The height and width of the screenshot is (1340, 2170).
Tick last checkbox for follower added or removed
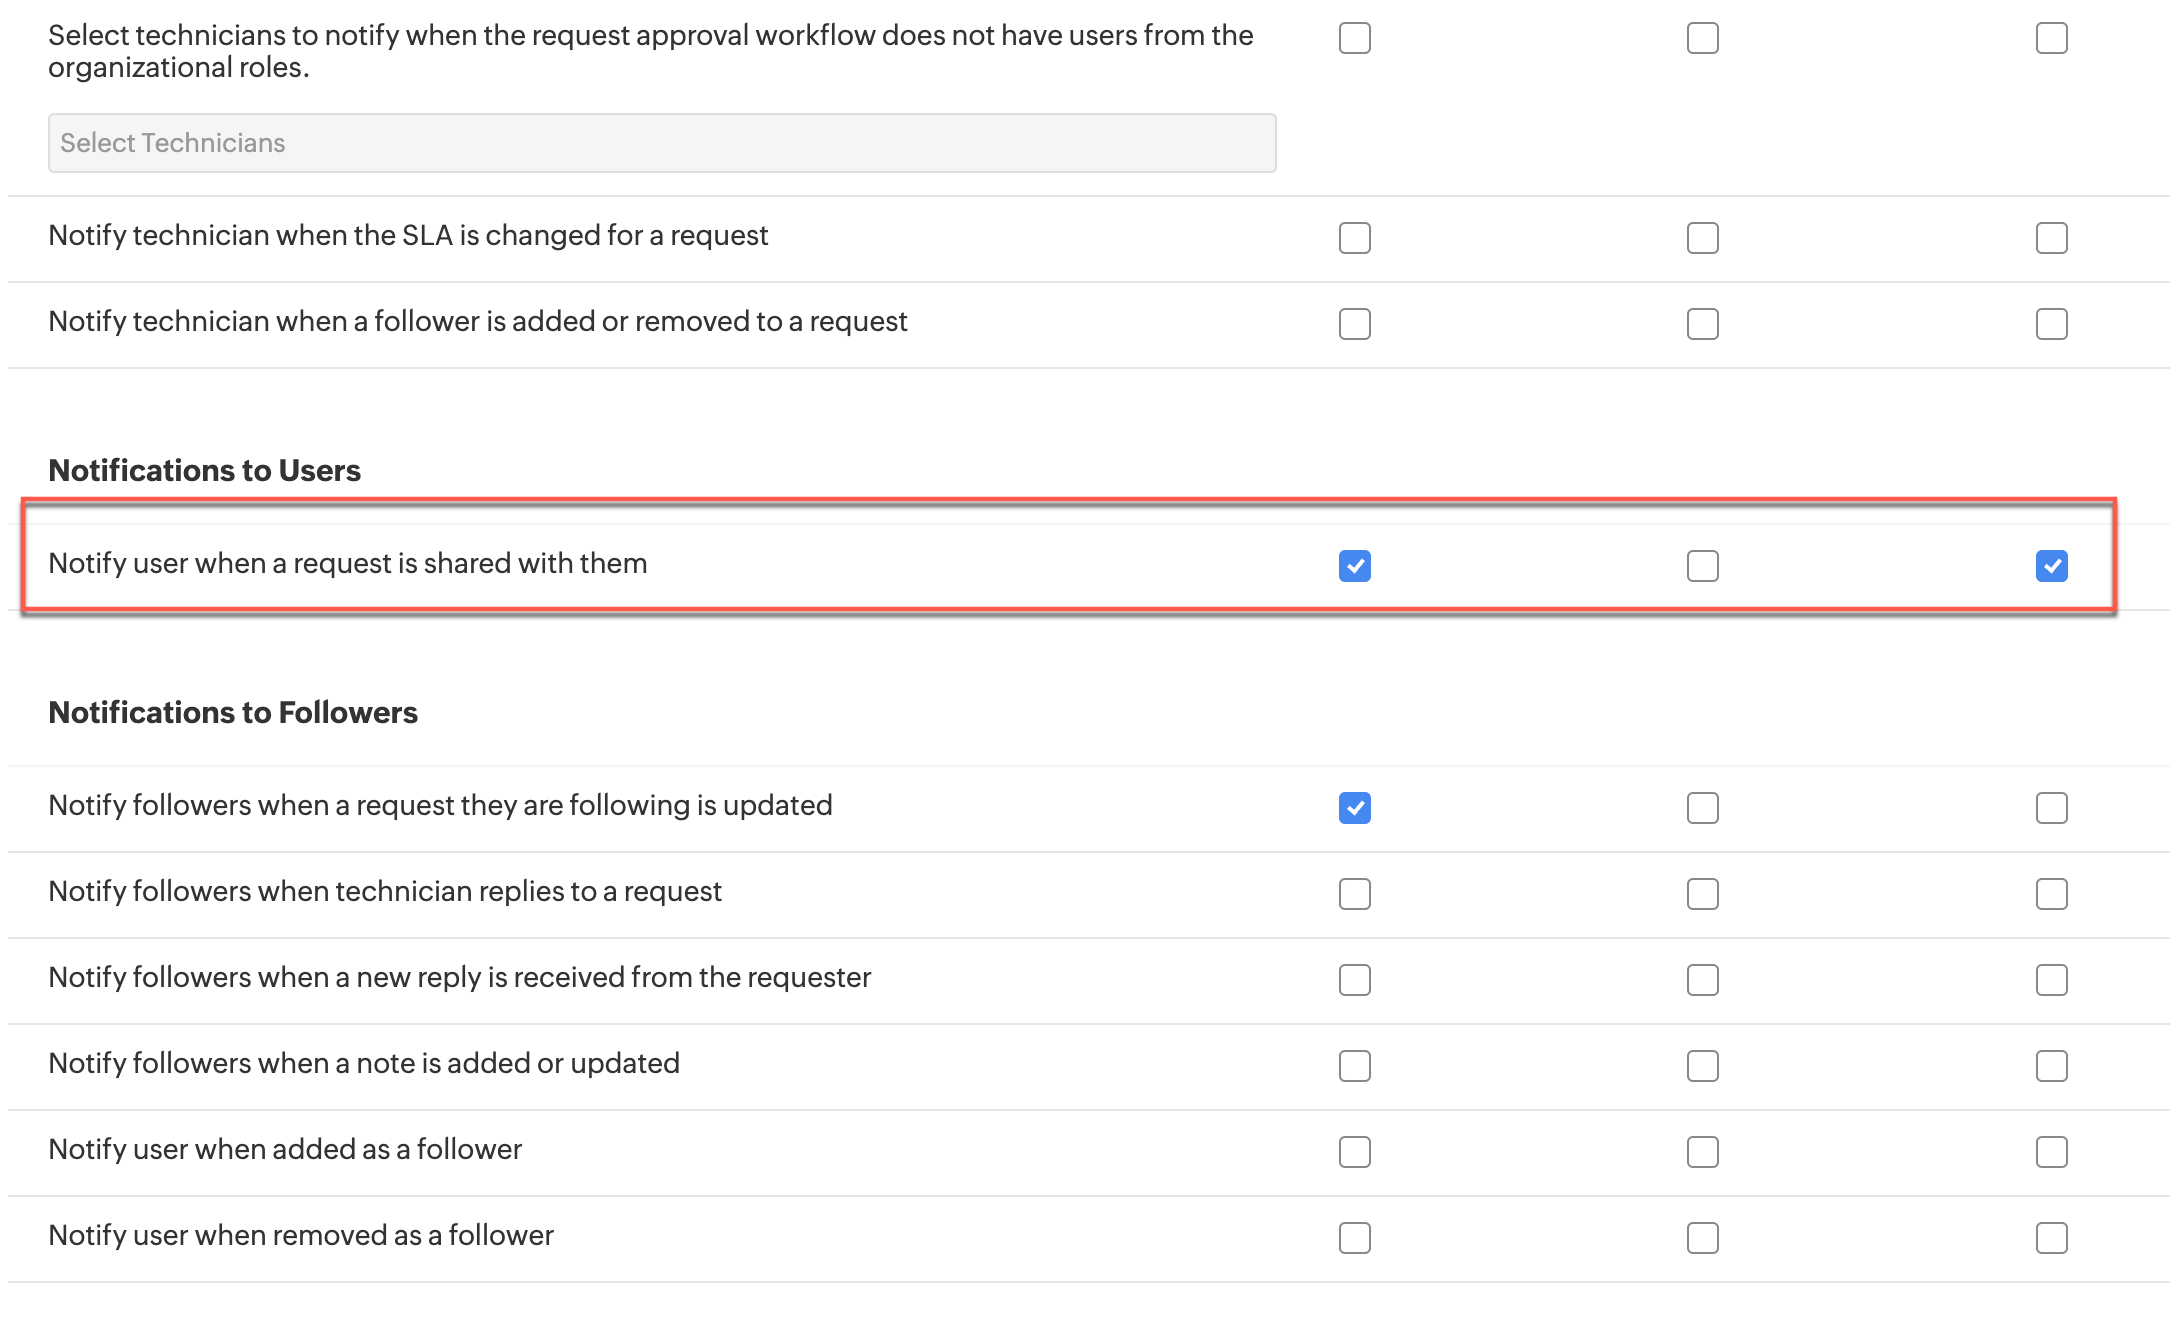point(2051,324)
